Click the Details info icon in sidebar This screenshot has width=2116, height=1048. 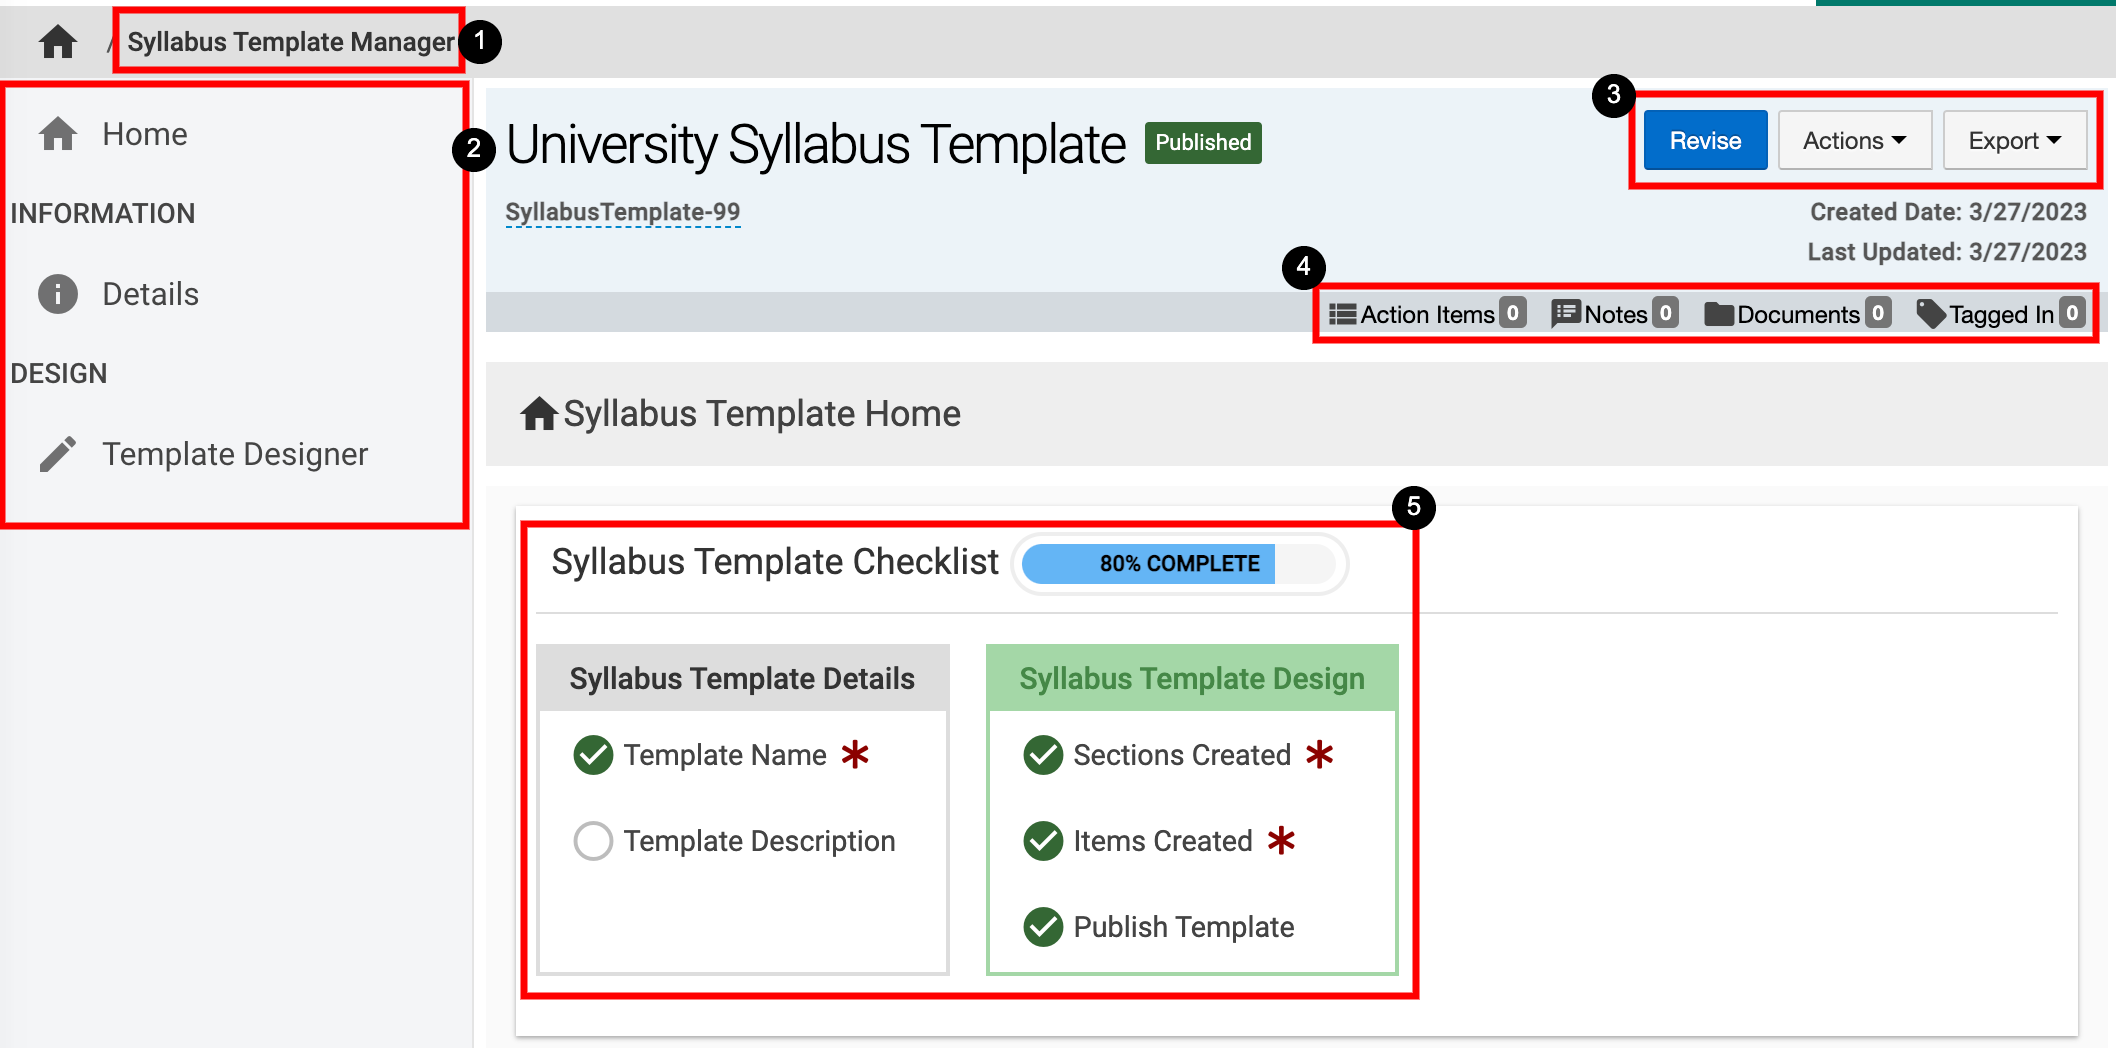tap(58, 294)
